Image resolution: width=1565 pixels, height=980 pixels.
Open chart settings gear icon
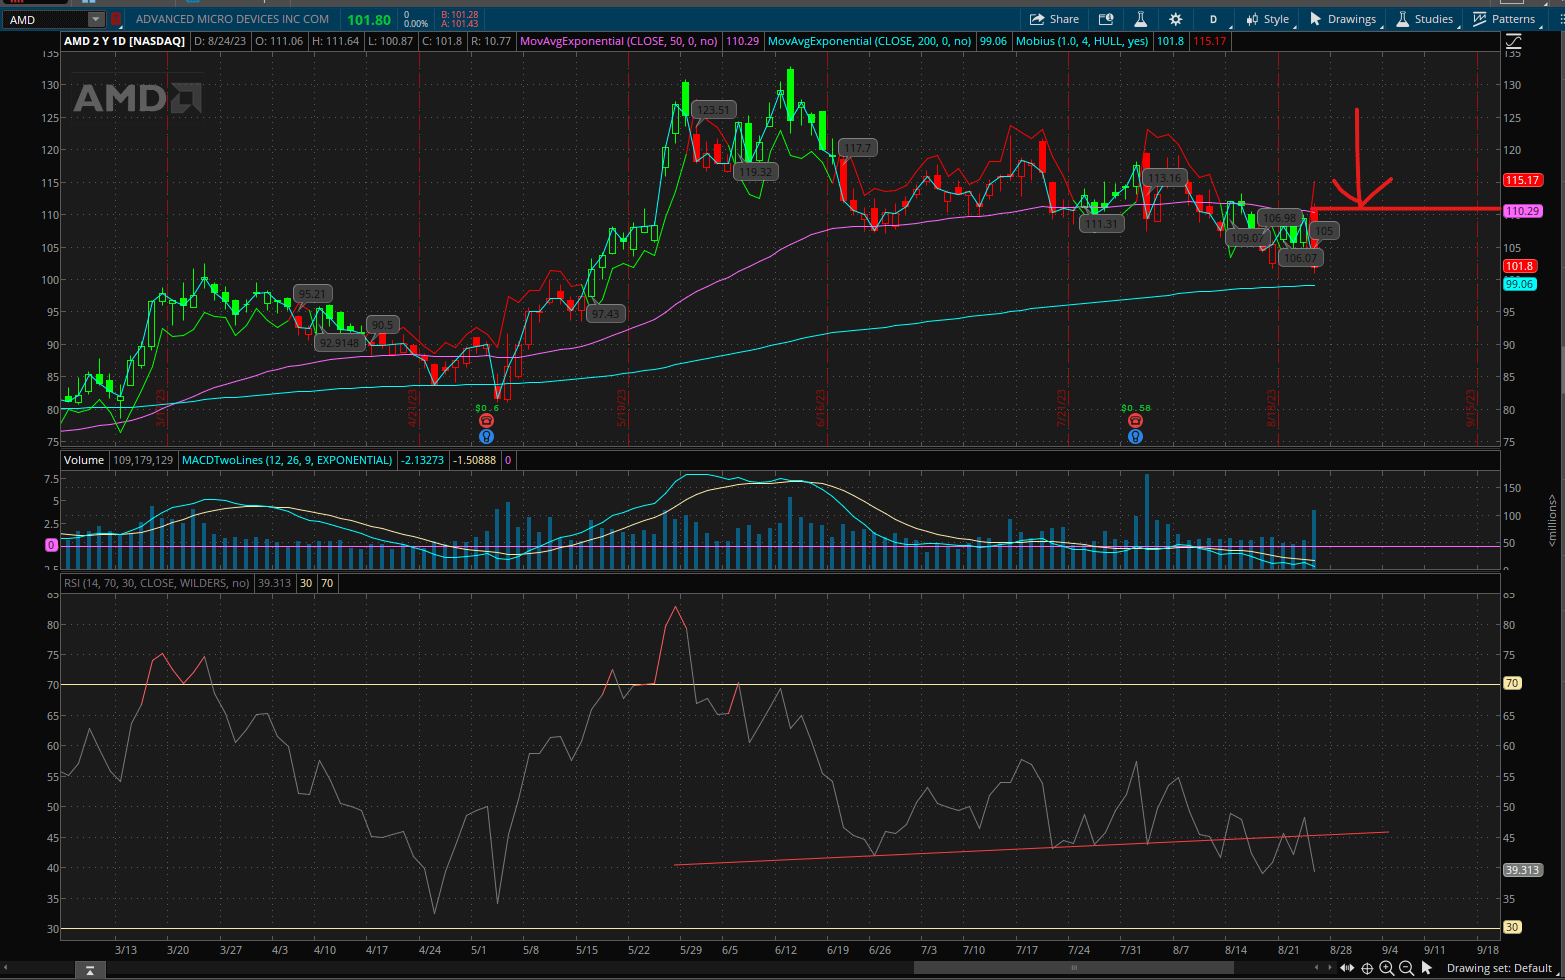1175,19
